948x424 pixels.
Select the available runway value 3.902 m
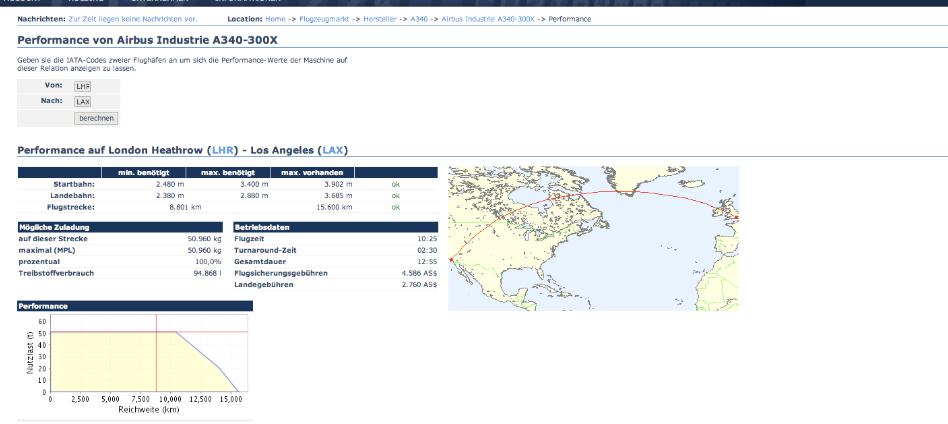pyautogui.click(x=338, y=184)
